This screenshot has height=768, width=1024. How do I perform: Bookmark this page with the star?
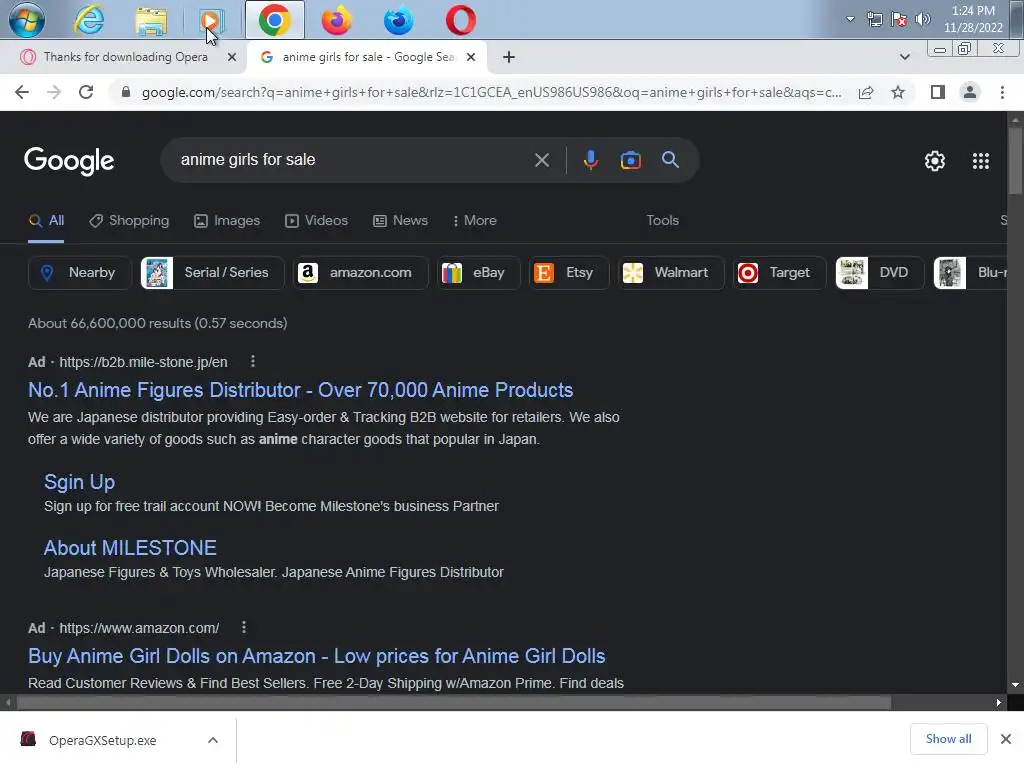click(x=898, y=92)
